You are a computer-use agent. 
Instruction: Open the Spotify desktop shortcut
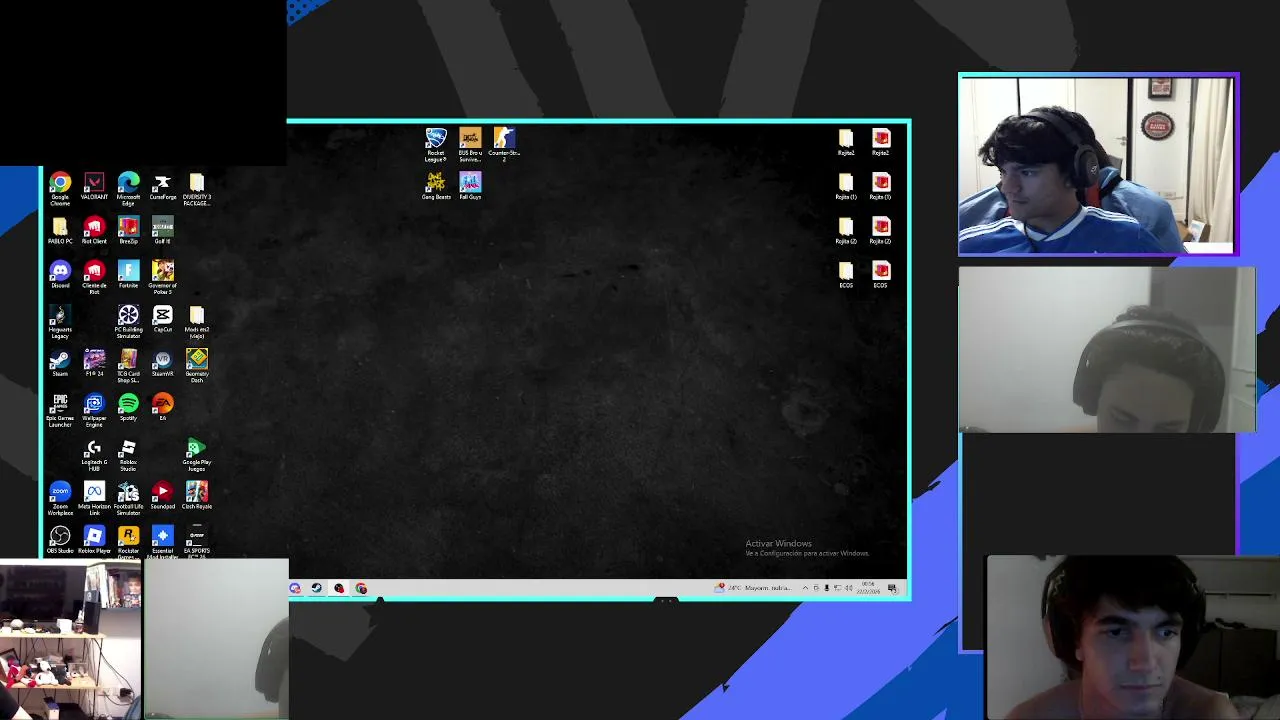coord(128,407)
